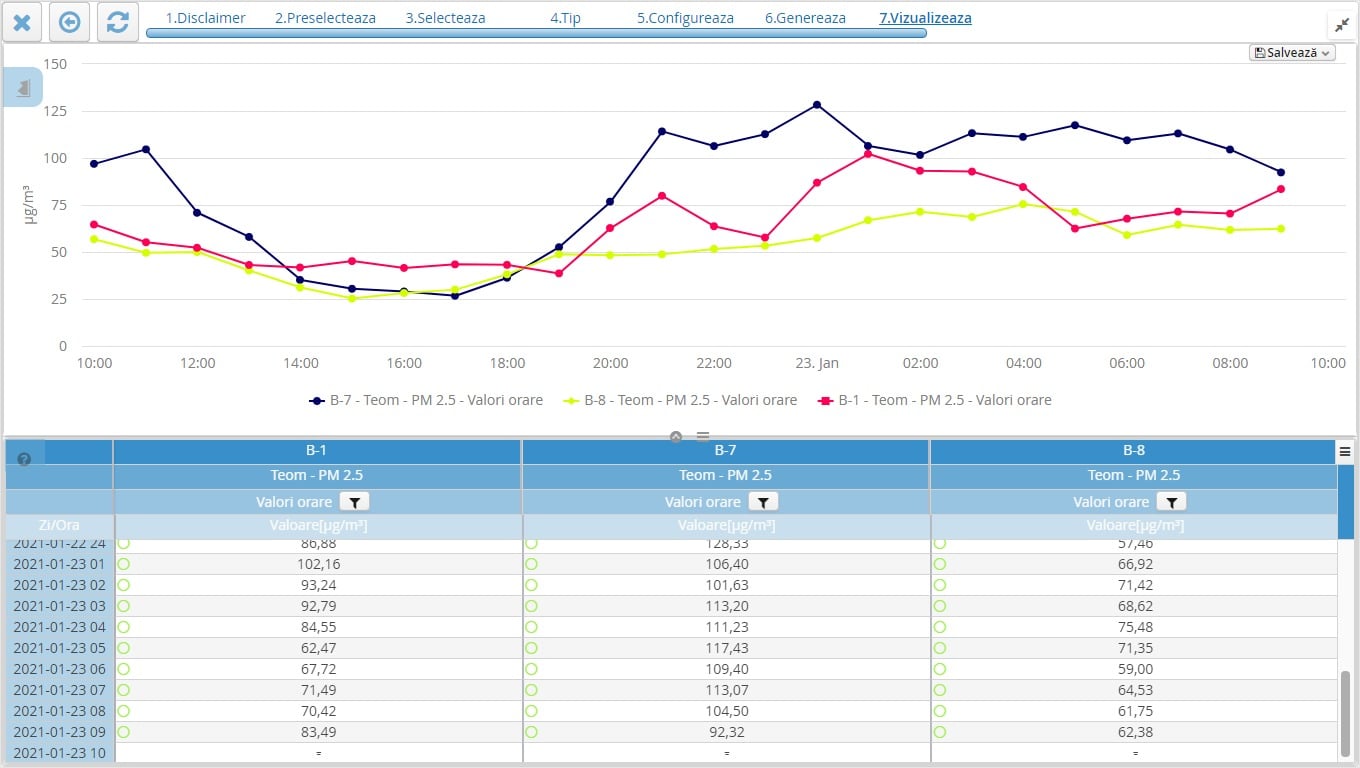Click the splitter menu icon between chart and table
The width and height of the screenshot is (1360, 768).
(x=703, y=437)
